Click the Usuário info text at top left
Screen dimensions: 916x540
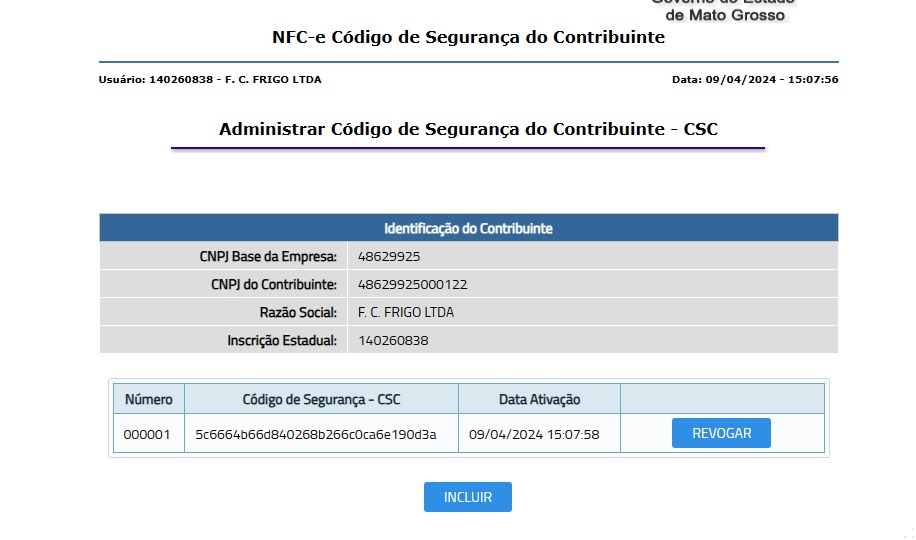pos(210,79)
